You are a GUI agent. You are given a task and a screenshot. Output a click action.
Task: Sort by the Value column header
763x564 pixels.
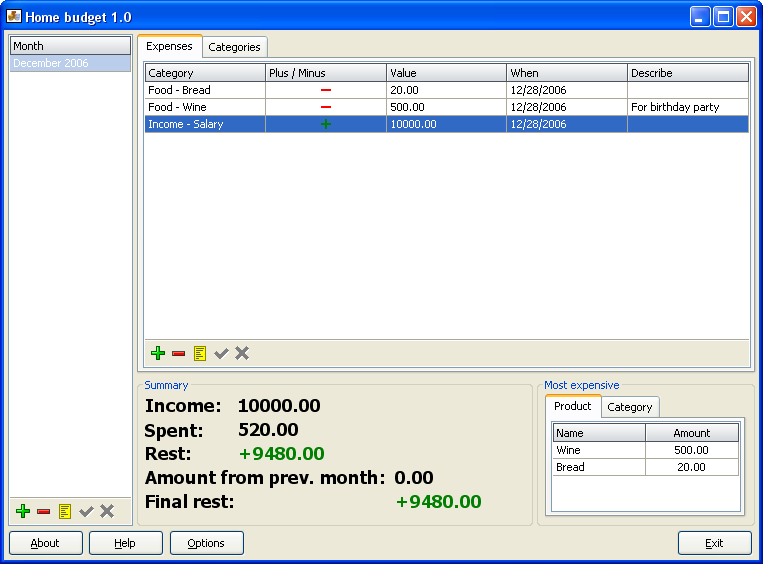pos(446,73)
